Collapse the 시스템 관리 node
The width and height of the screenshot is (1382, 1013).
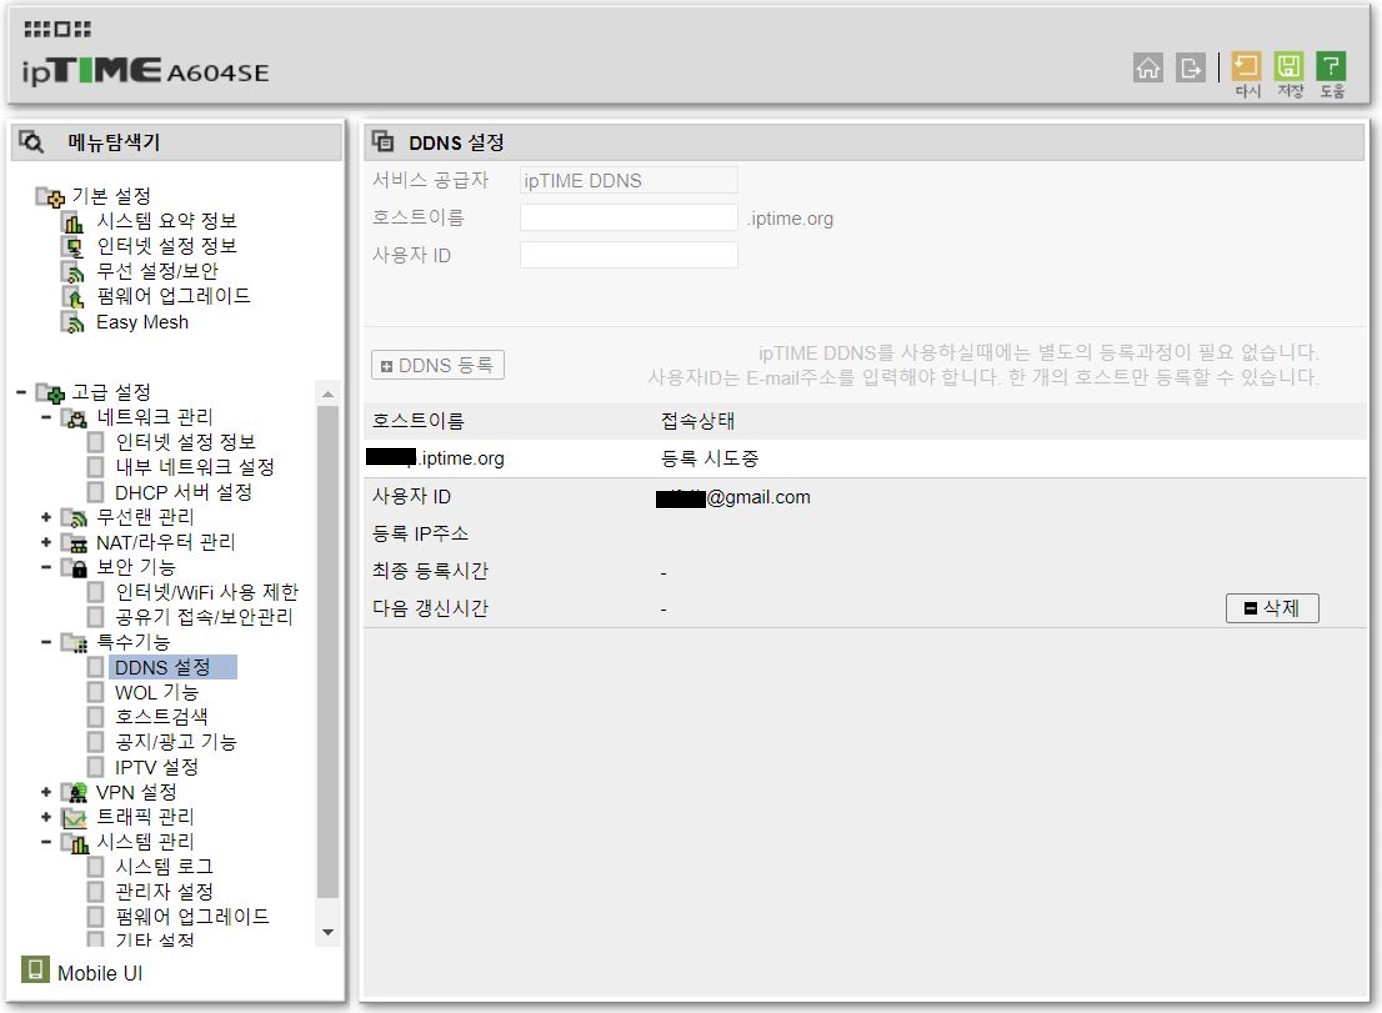46,842
